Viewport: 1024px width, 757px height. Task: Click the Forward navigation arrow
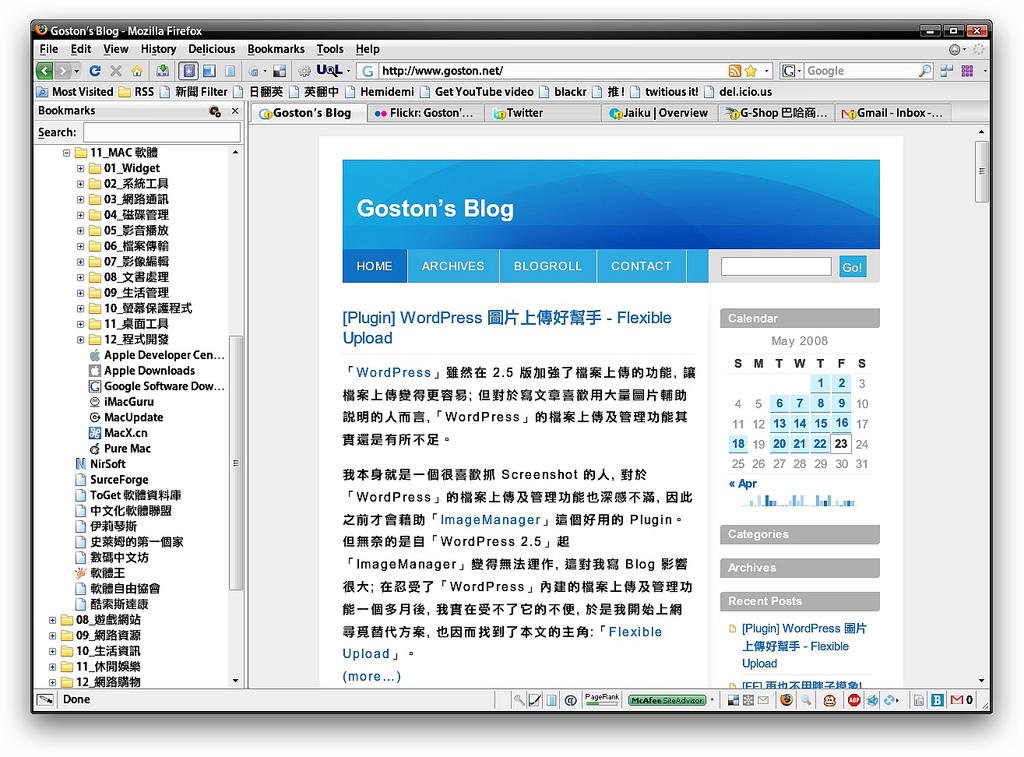tap(62, 71)
